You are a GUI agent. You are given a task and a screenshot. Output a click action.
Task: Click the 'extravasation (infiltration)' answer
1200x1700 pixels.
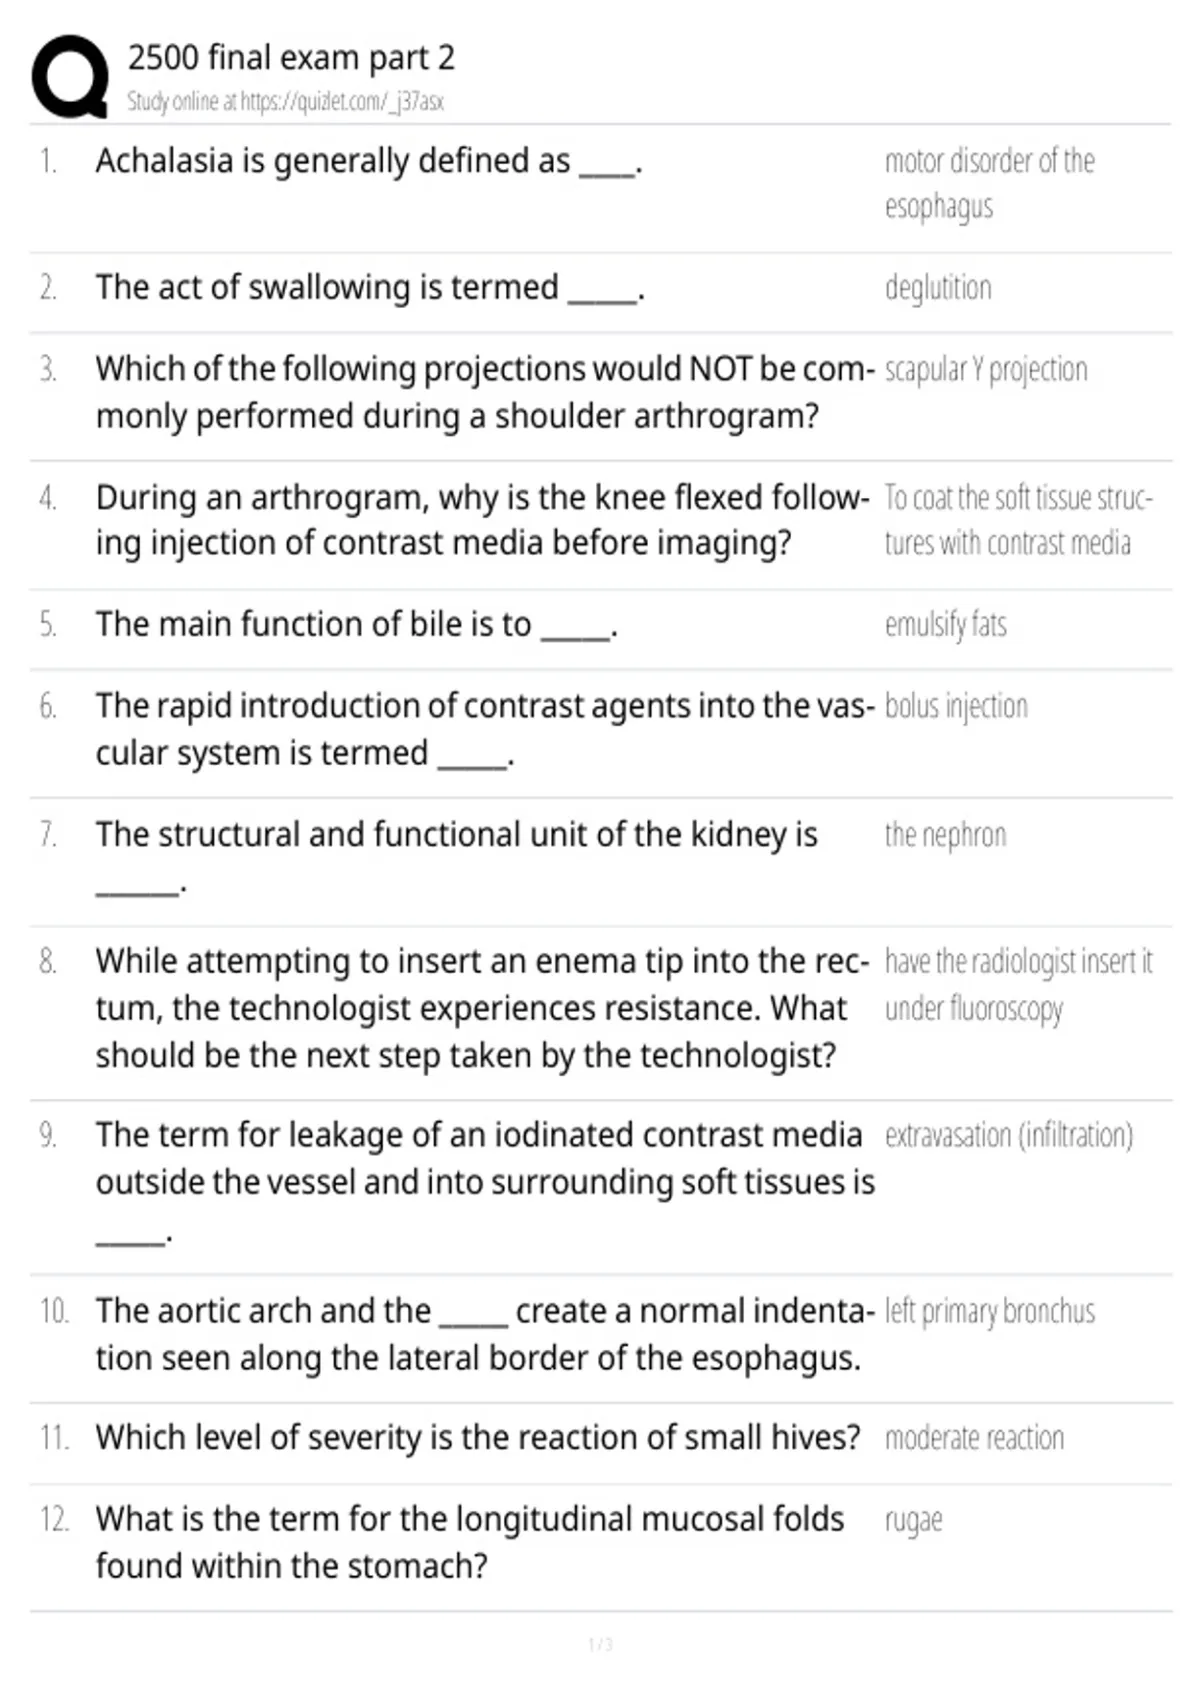click(x=1009, y=1136)
